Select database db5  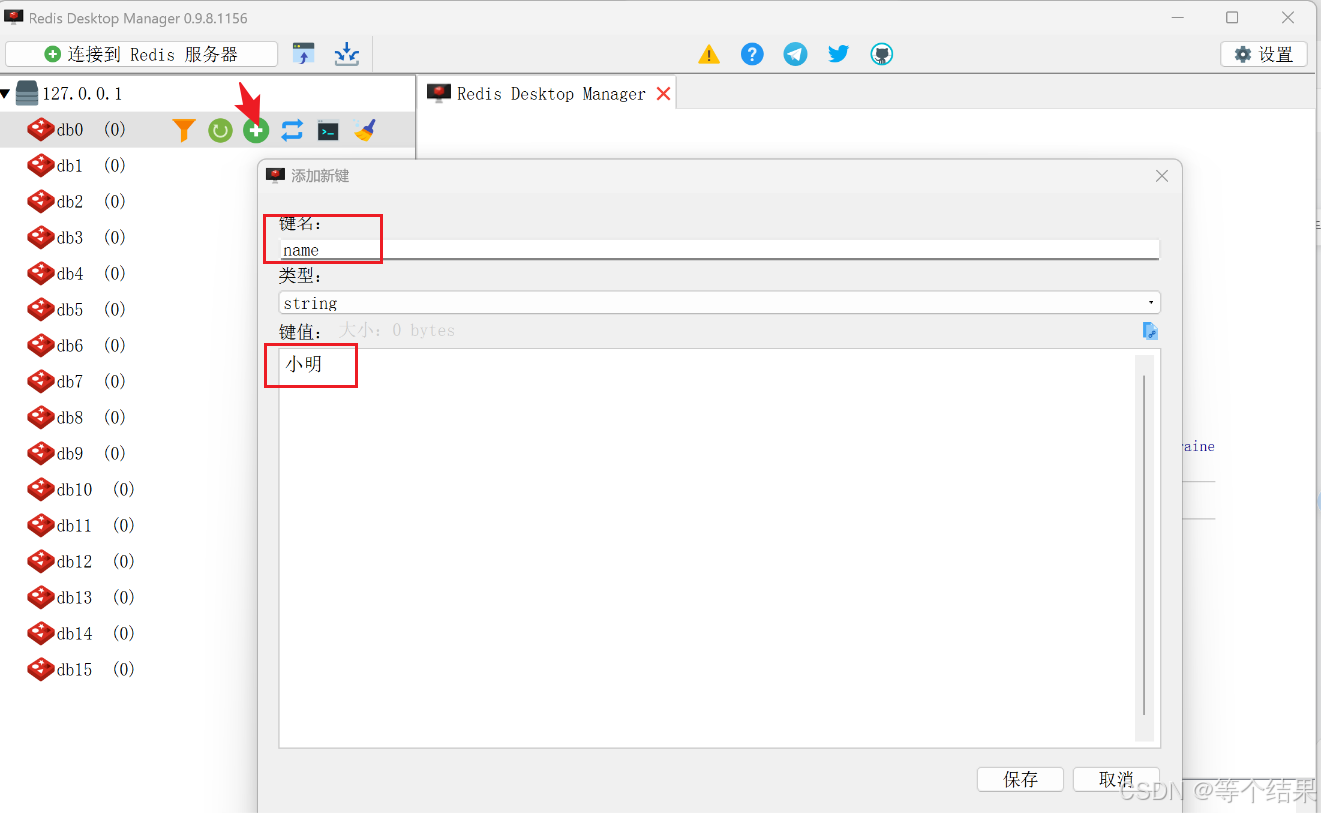[x=76, y=310]
